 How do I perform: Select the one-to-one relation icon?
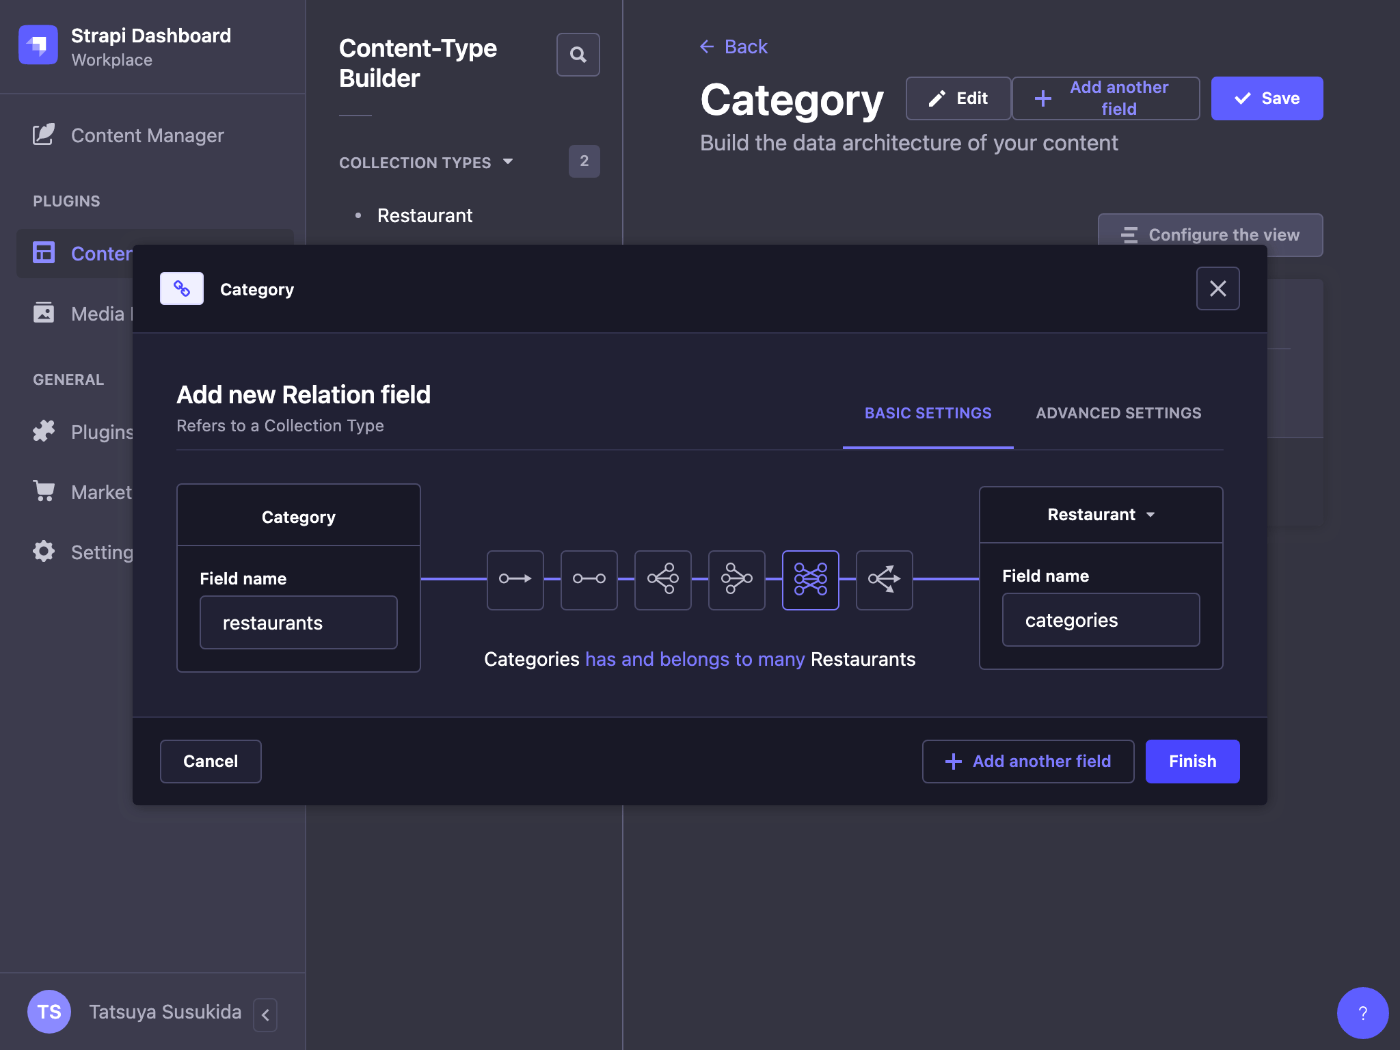(589, 579)
